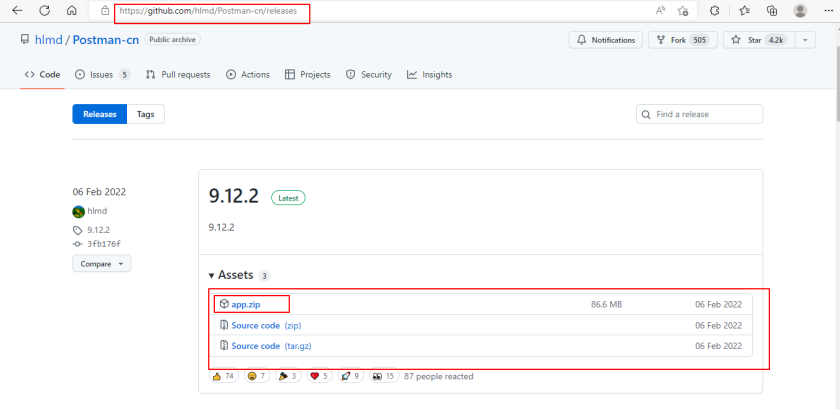The width and height of the screenshot is (840, 409).
Task: Open the browser profile avatar
Action: (x=800, y=10)
